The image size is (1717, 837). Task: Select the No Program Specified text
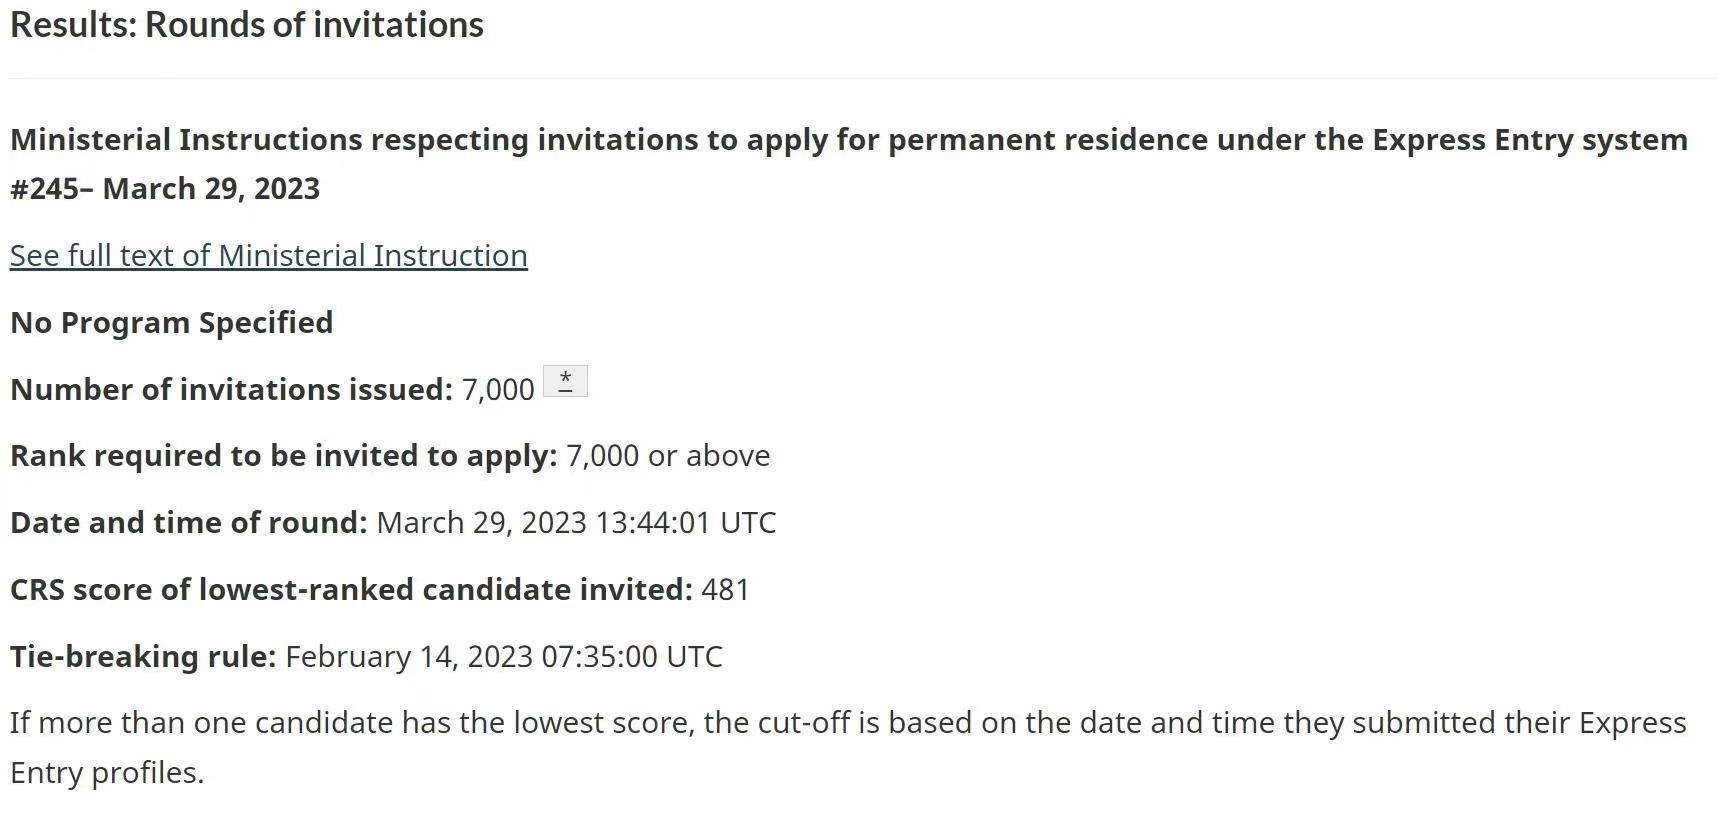coord(171,323)
